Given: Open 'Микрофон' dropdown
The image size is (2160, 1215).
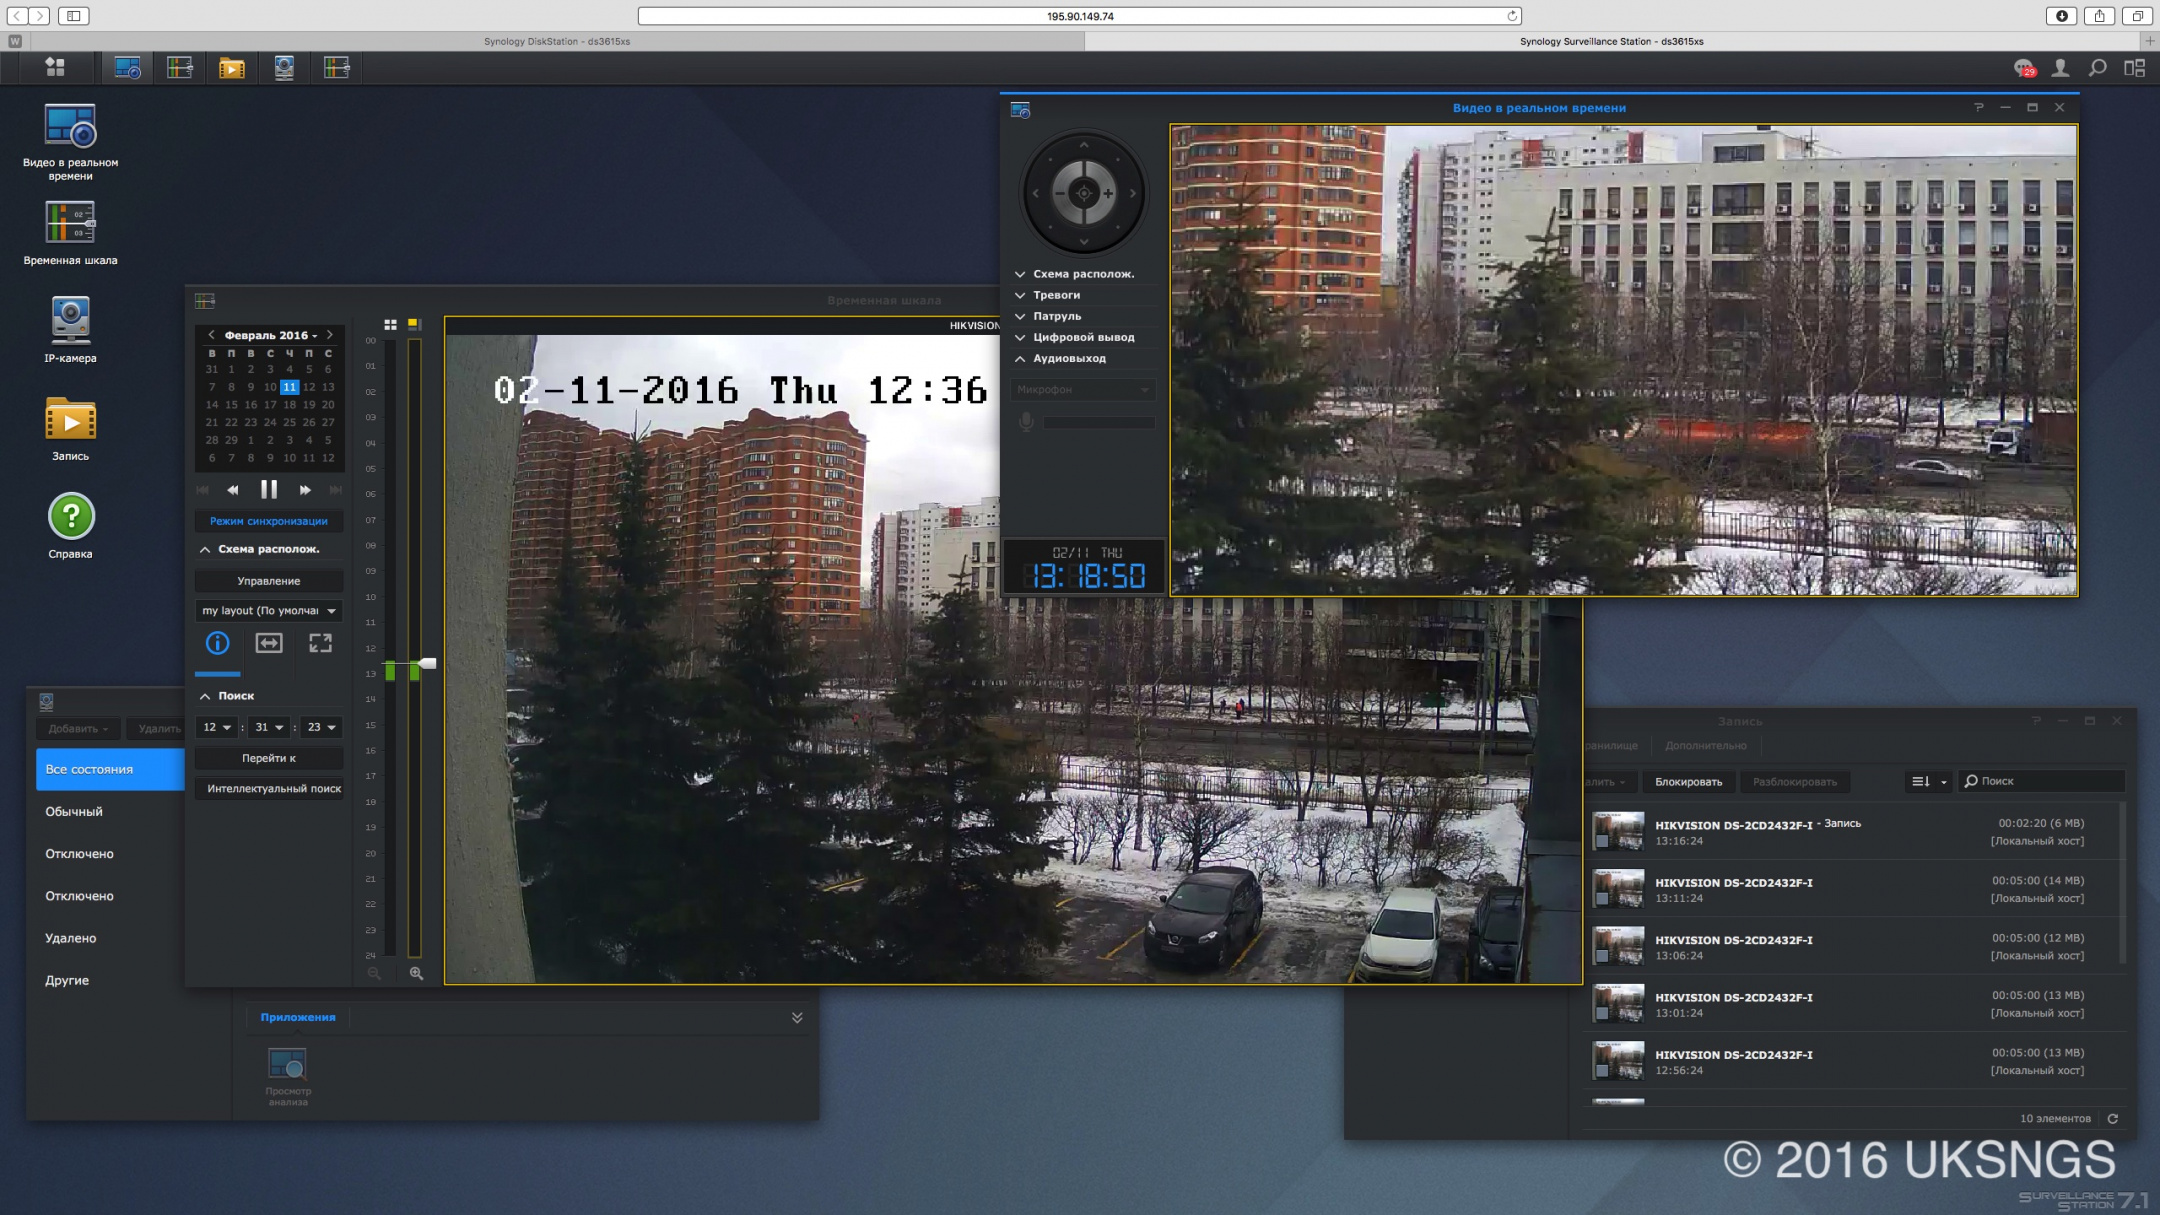Looking at the screenshot, I should [1083, 389].
